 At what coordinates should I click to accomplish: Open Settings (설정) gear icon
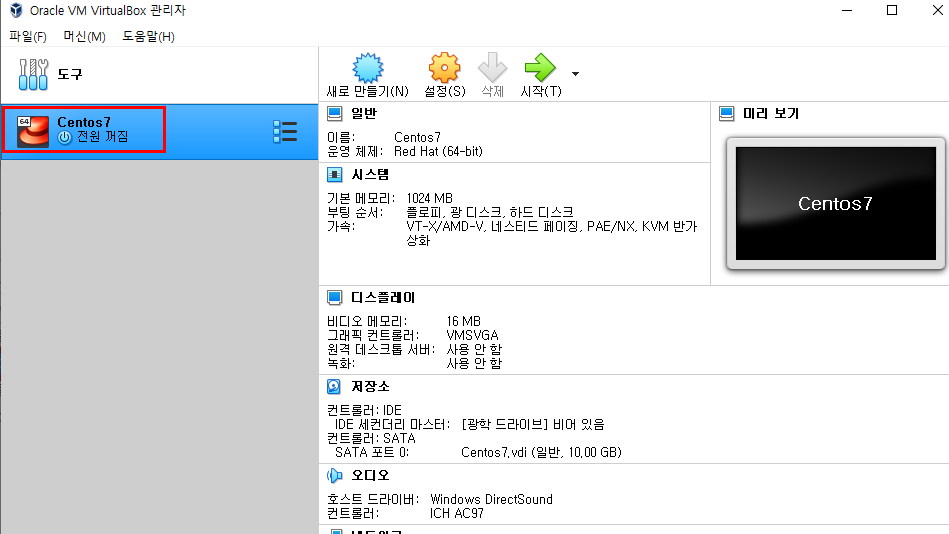point(444,67)
